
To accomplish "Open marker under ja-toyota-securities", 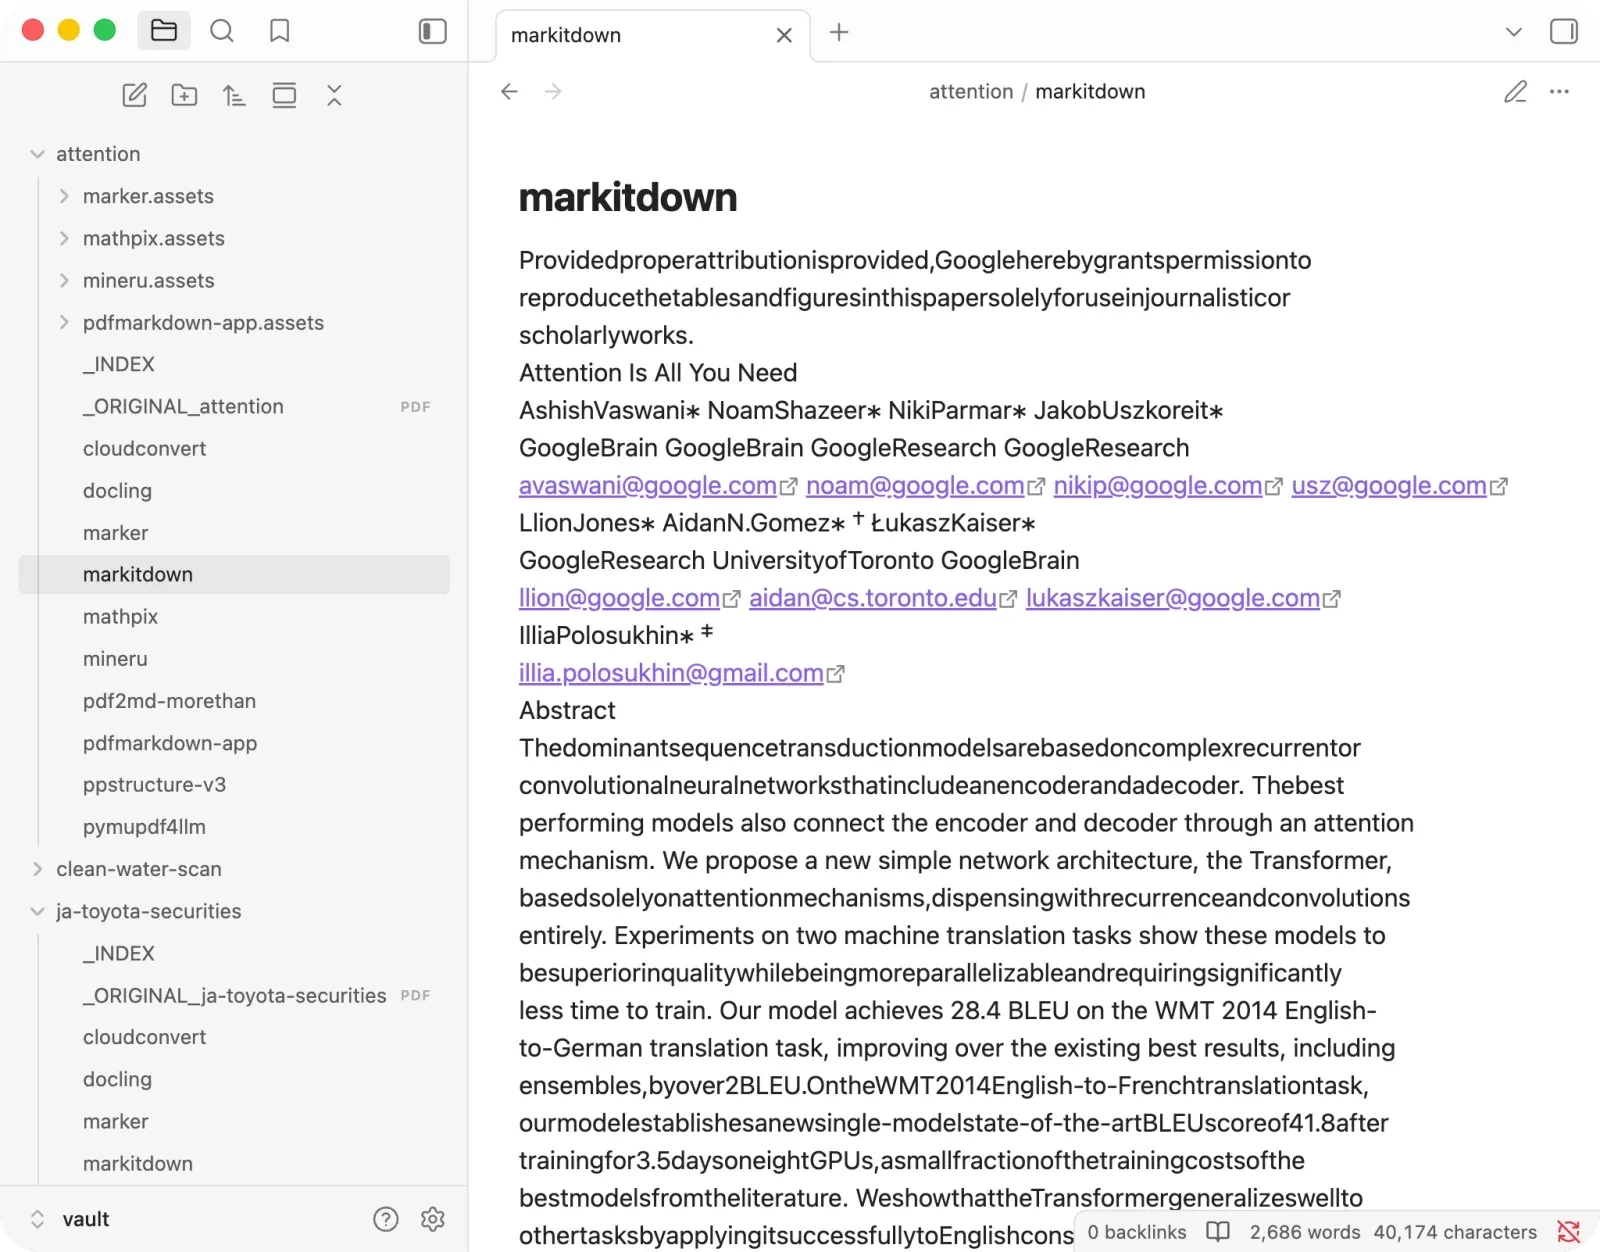I will pos(234,1121).
